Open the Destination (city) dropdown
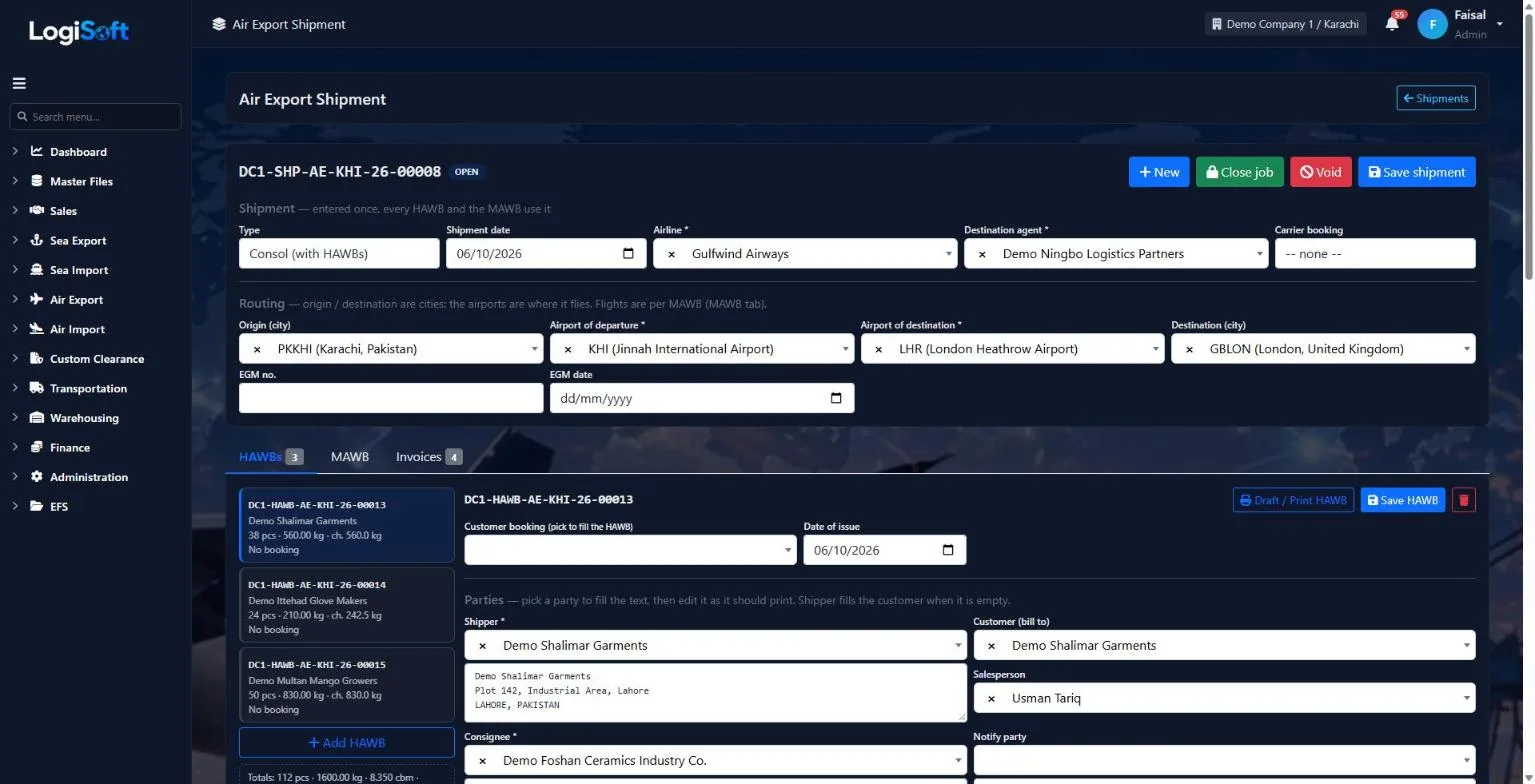Screen dimensions: 1535x784 tap(1323, 349)
